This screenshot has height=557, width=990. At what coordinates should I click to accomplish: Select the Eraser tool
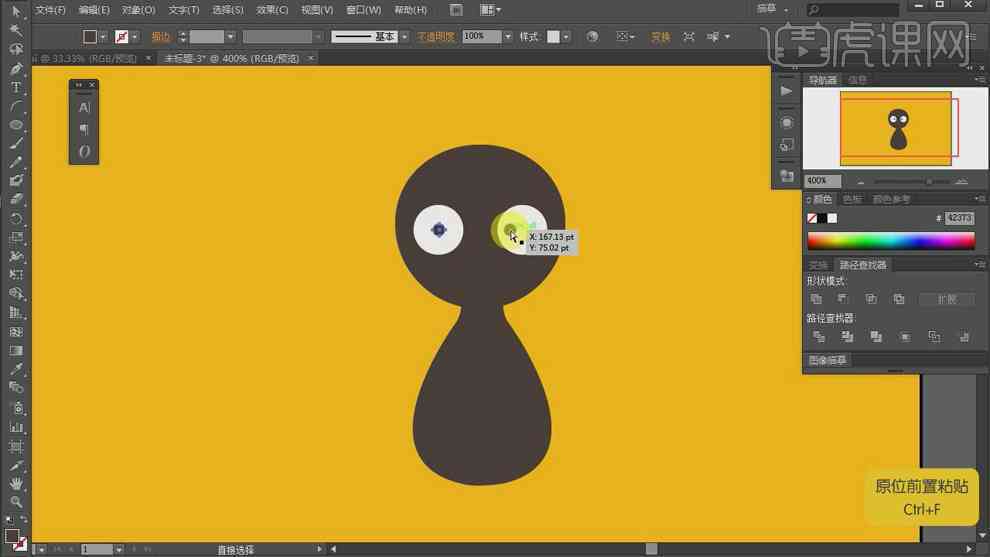pyautogui.click(x=16, y=199)
